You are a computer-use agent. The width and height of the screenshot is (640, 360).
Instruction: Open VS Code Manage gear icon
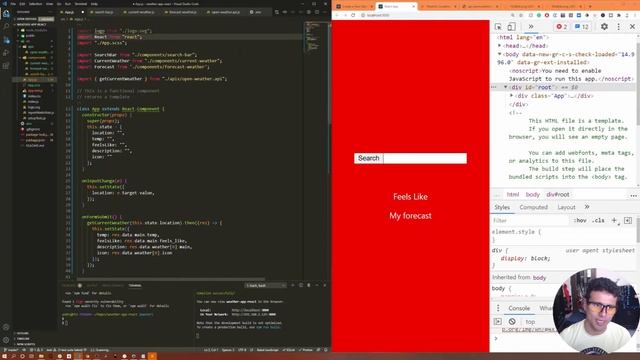[x=6, y=340]
